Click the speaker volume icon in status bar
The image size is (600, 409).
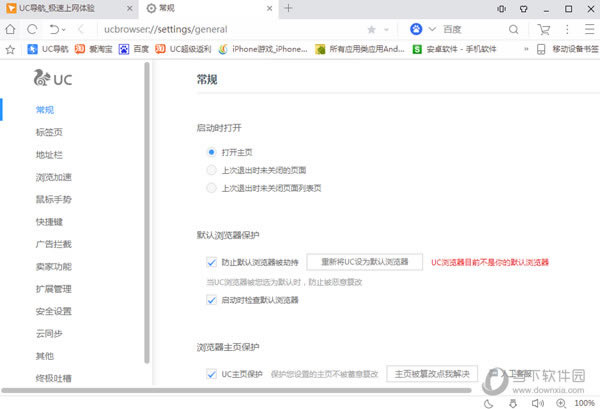coord(537,401)
